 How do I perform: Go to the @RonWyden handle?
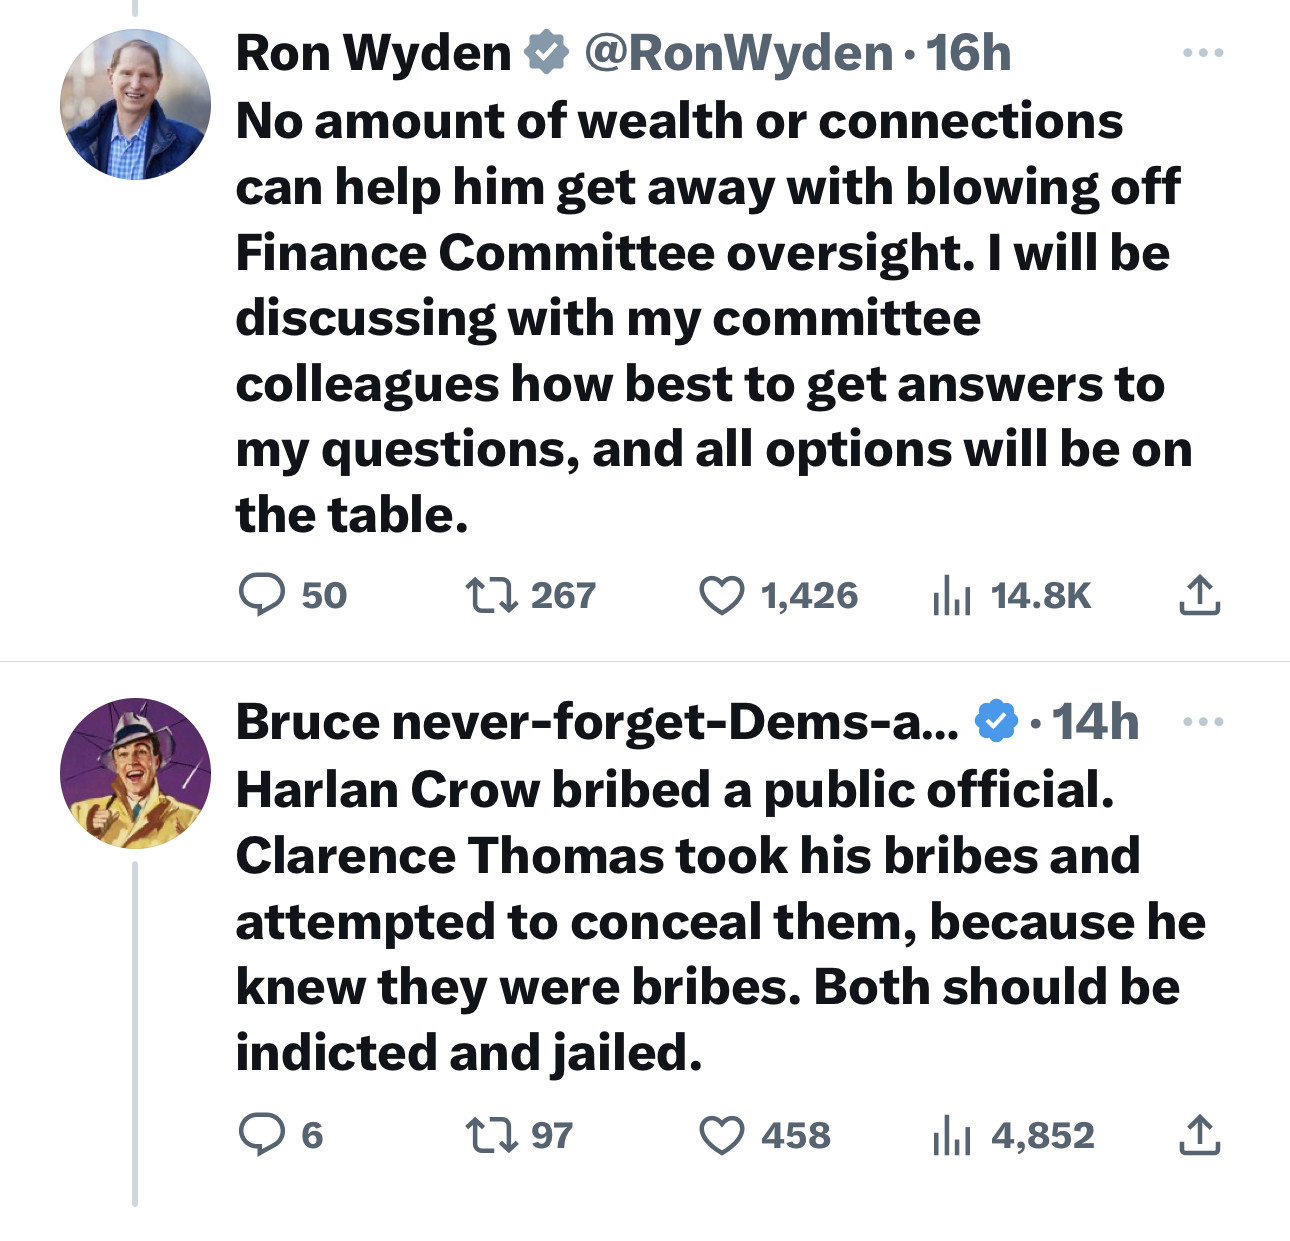click(x=738, y=53)
